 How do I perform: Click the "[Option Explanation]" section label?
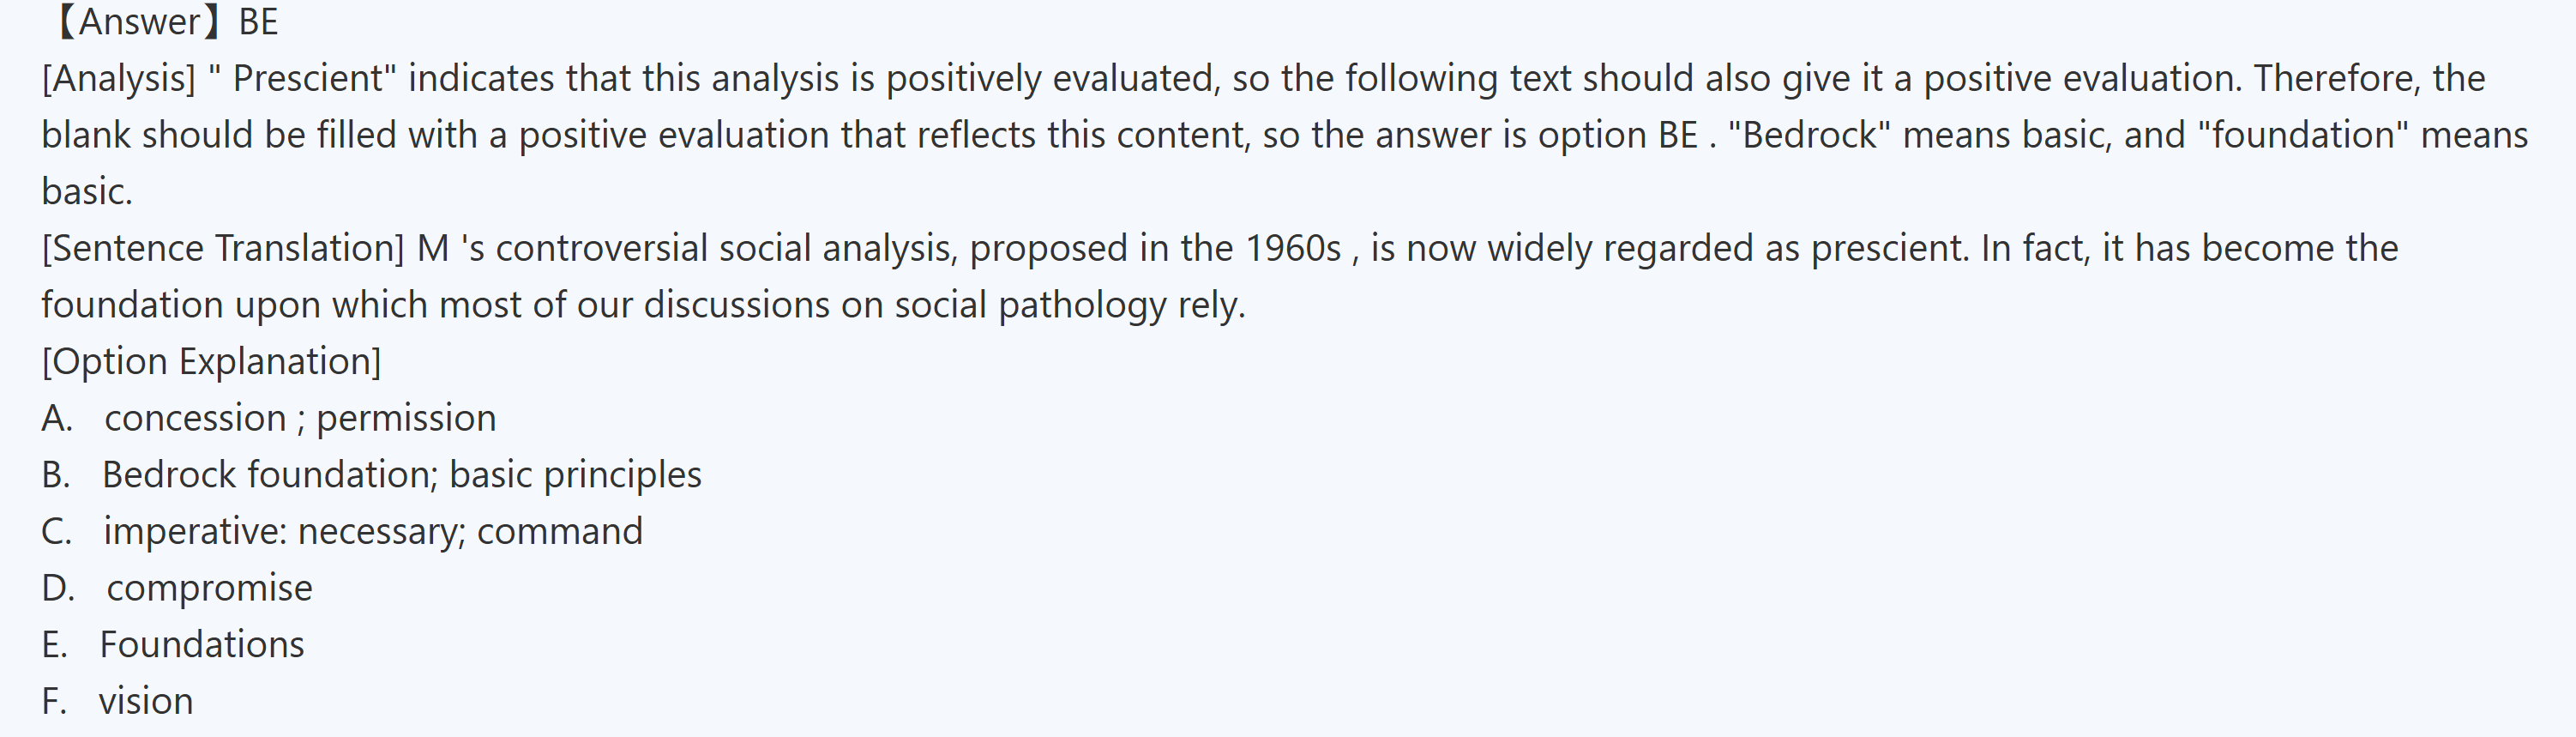pyautogui.click(x=211, y=361)
